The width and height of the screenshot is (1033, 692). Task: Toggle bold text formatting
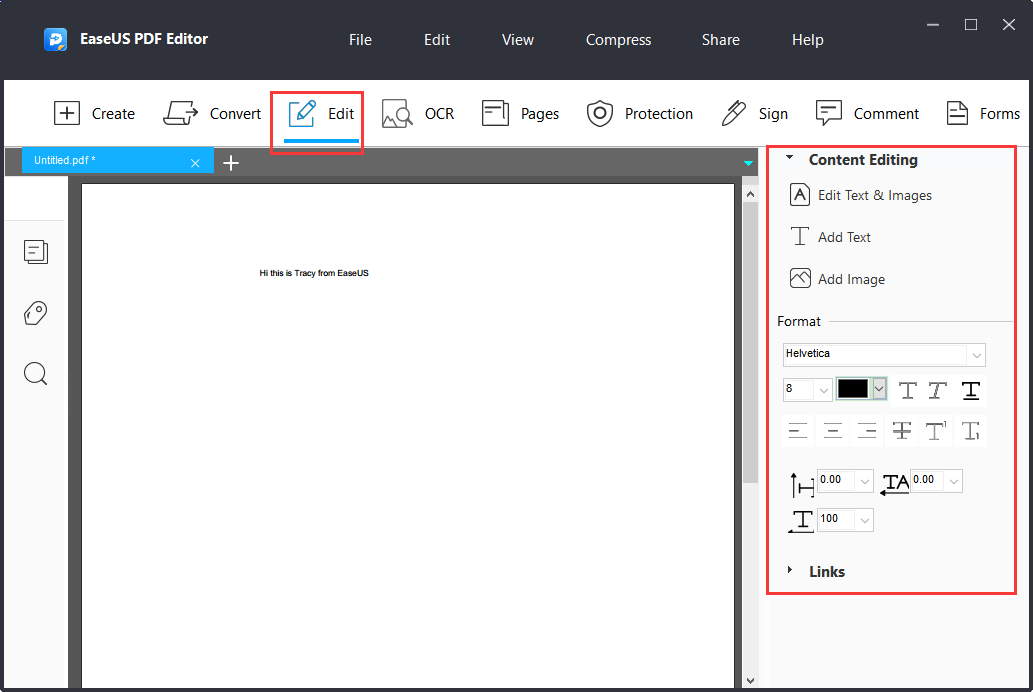tap(907, 390)
